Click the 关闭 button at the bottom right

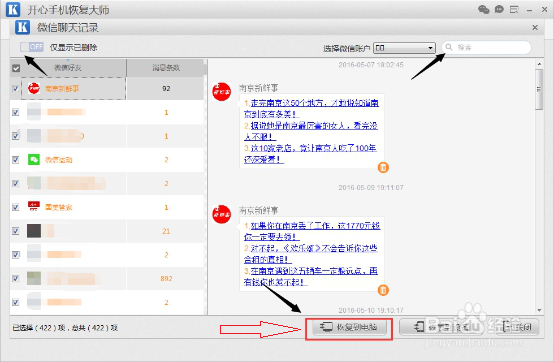coord(517,327)
